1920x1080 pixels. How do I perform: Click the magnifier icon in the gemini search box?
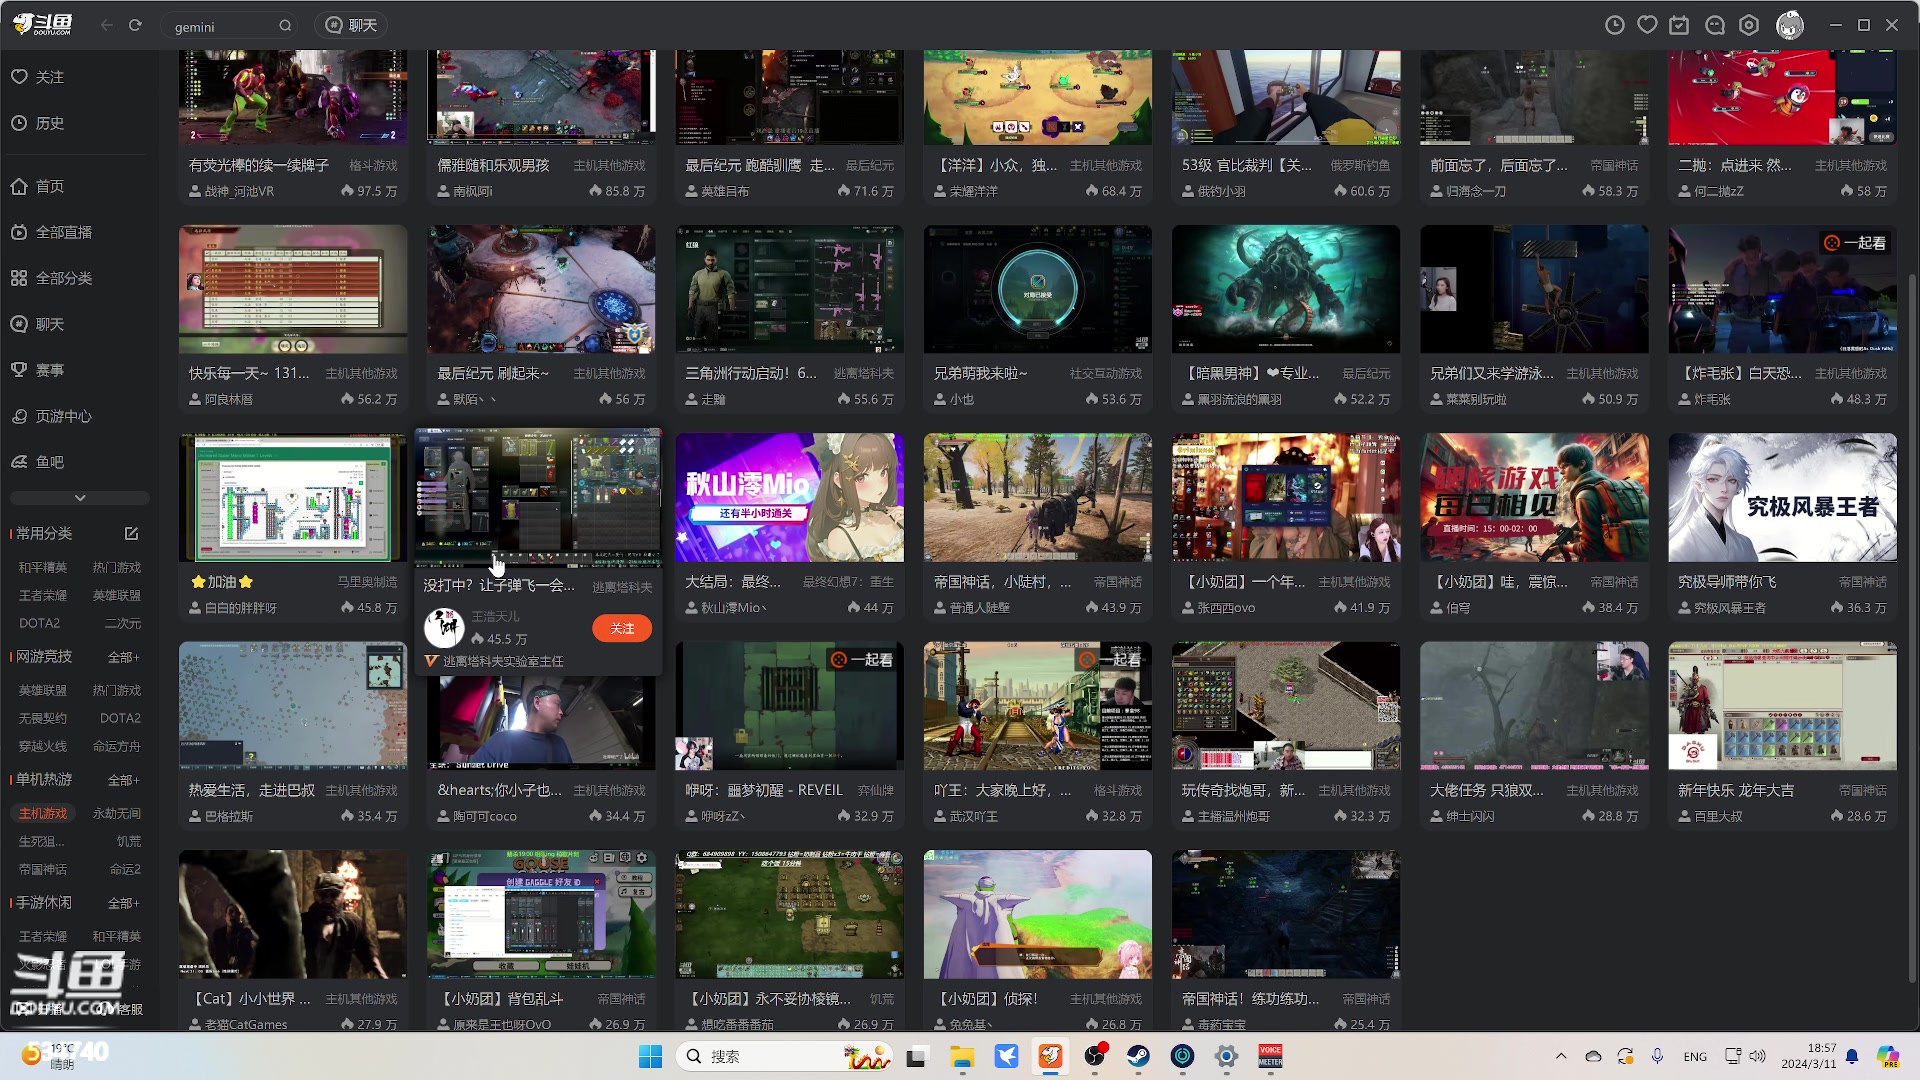coord(285,26)
